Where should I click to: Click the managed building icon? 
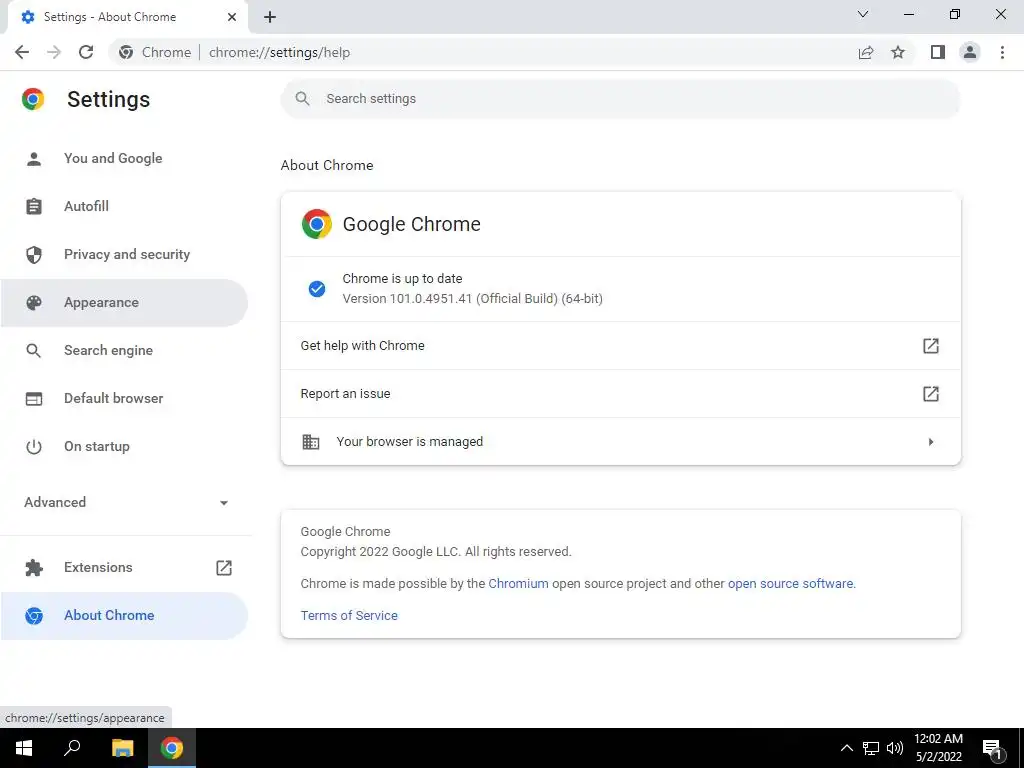tap(311, 441)
